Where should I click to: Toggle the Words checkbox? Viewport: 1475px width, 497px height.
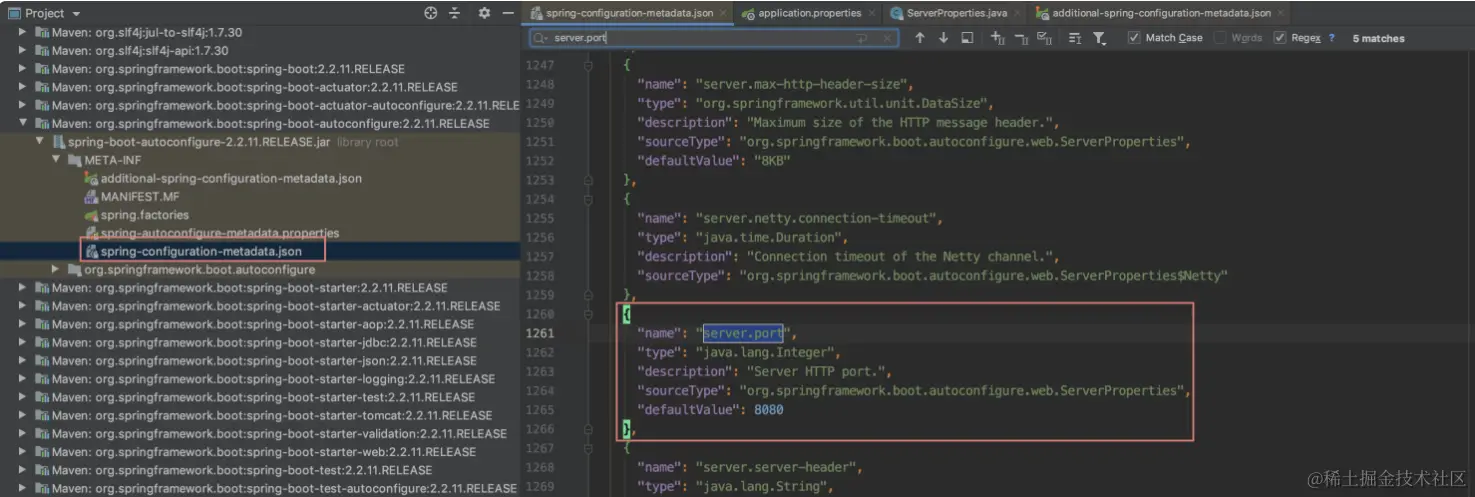coord(1220,38)
